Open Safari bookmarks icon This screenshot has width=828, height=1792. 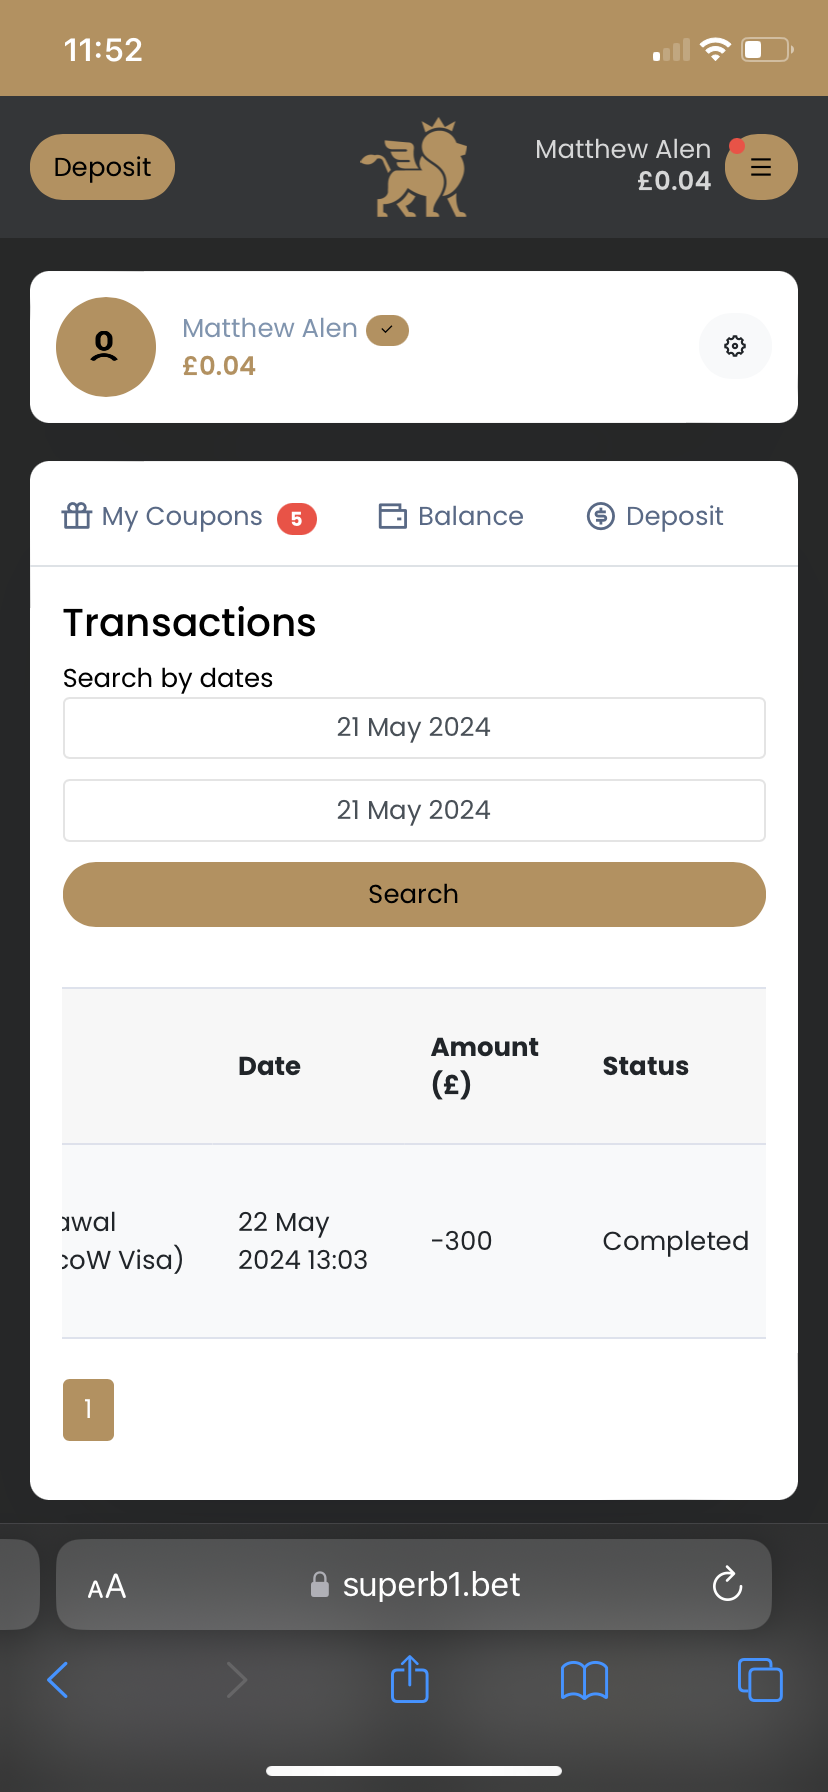[x=585, y=1680]
